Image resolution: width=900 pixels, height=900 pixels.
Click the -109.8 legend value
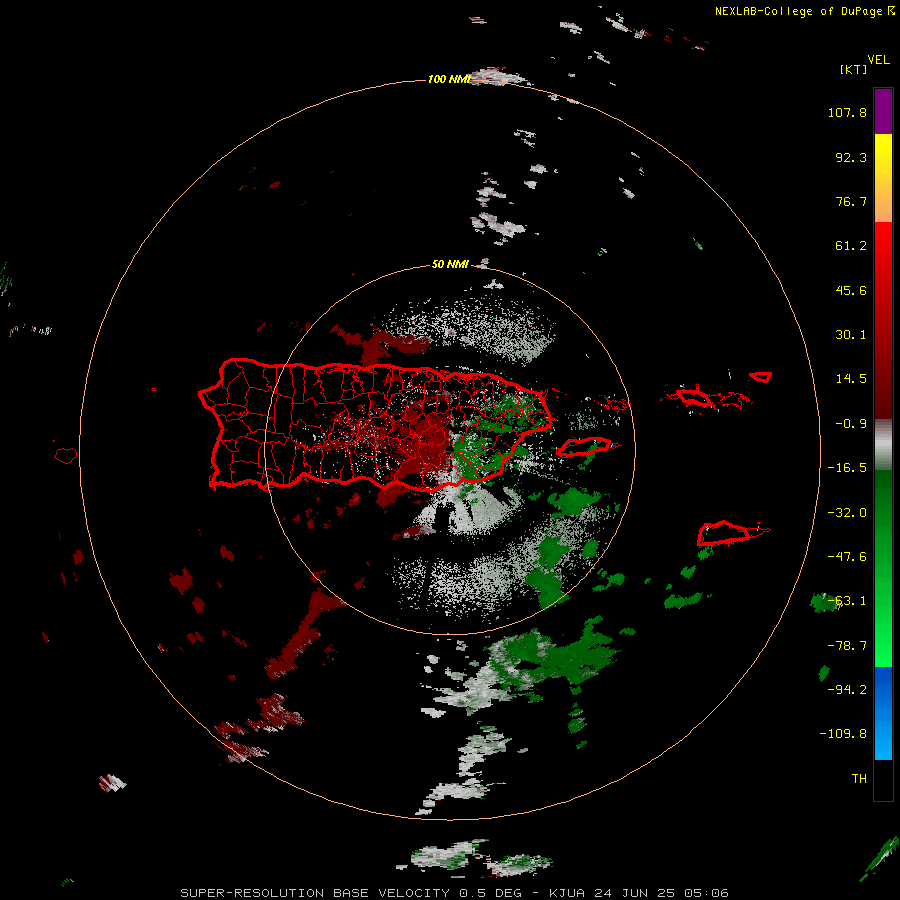843,734
